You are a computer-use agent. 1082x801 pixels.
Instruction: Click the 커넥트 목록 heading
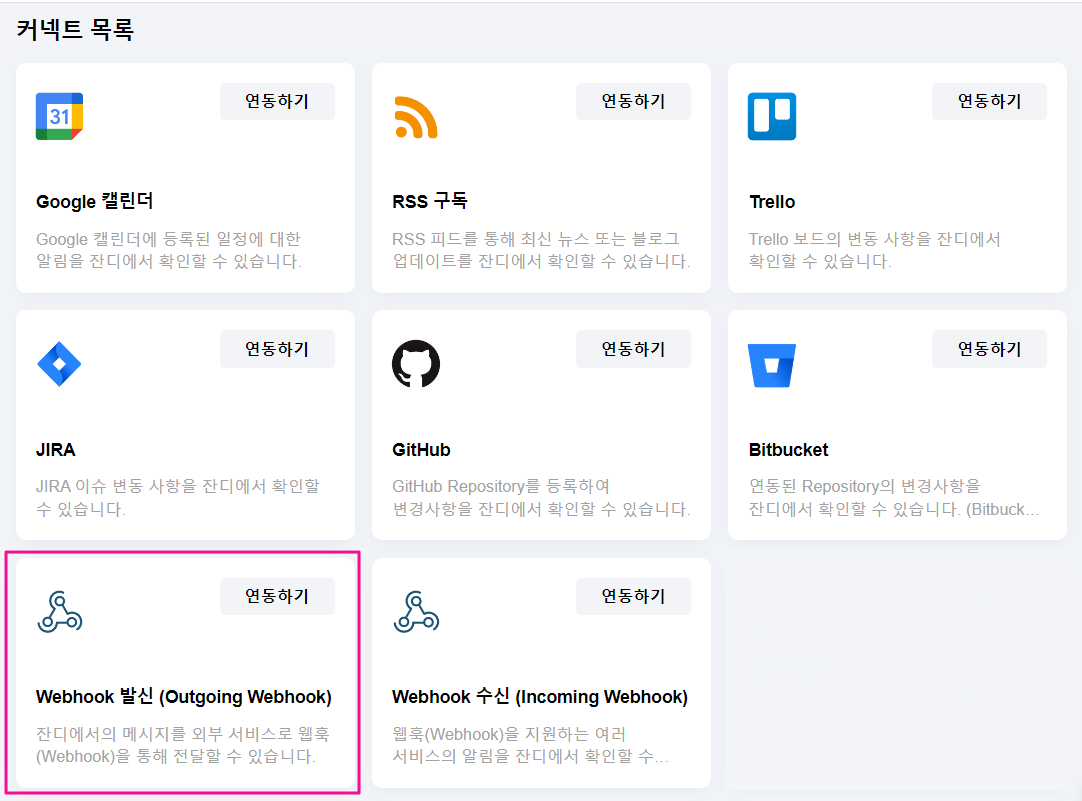click(75, 30)
